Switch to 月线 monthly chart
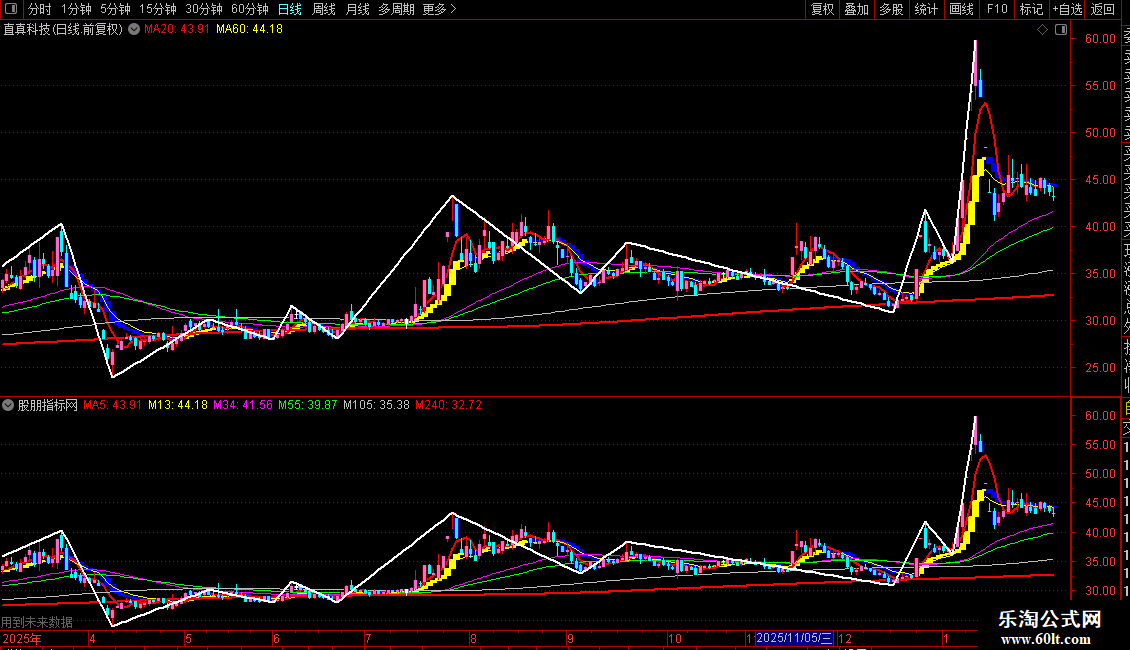The image size is (1130, 650). 357,9
